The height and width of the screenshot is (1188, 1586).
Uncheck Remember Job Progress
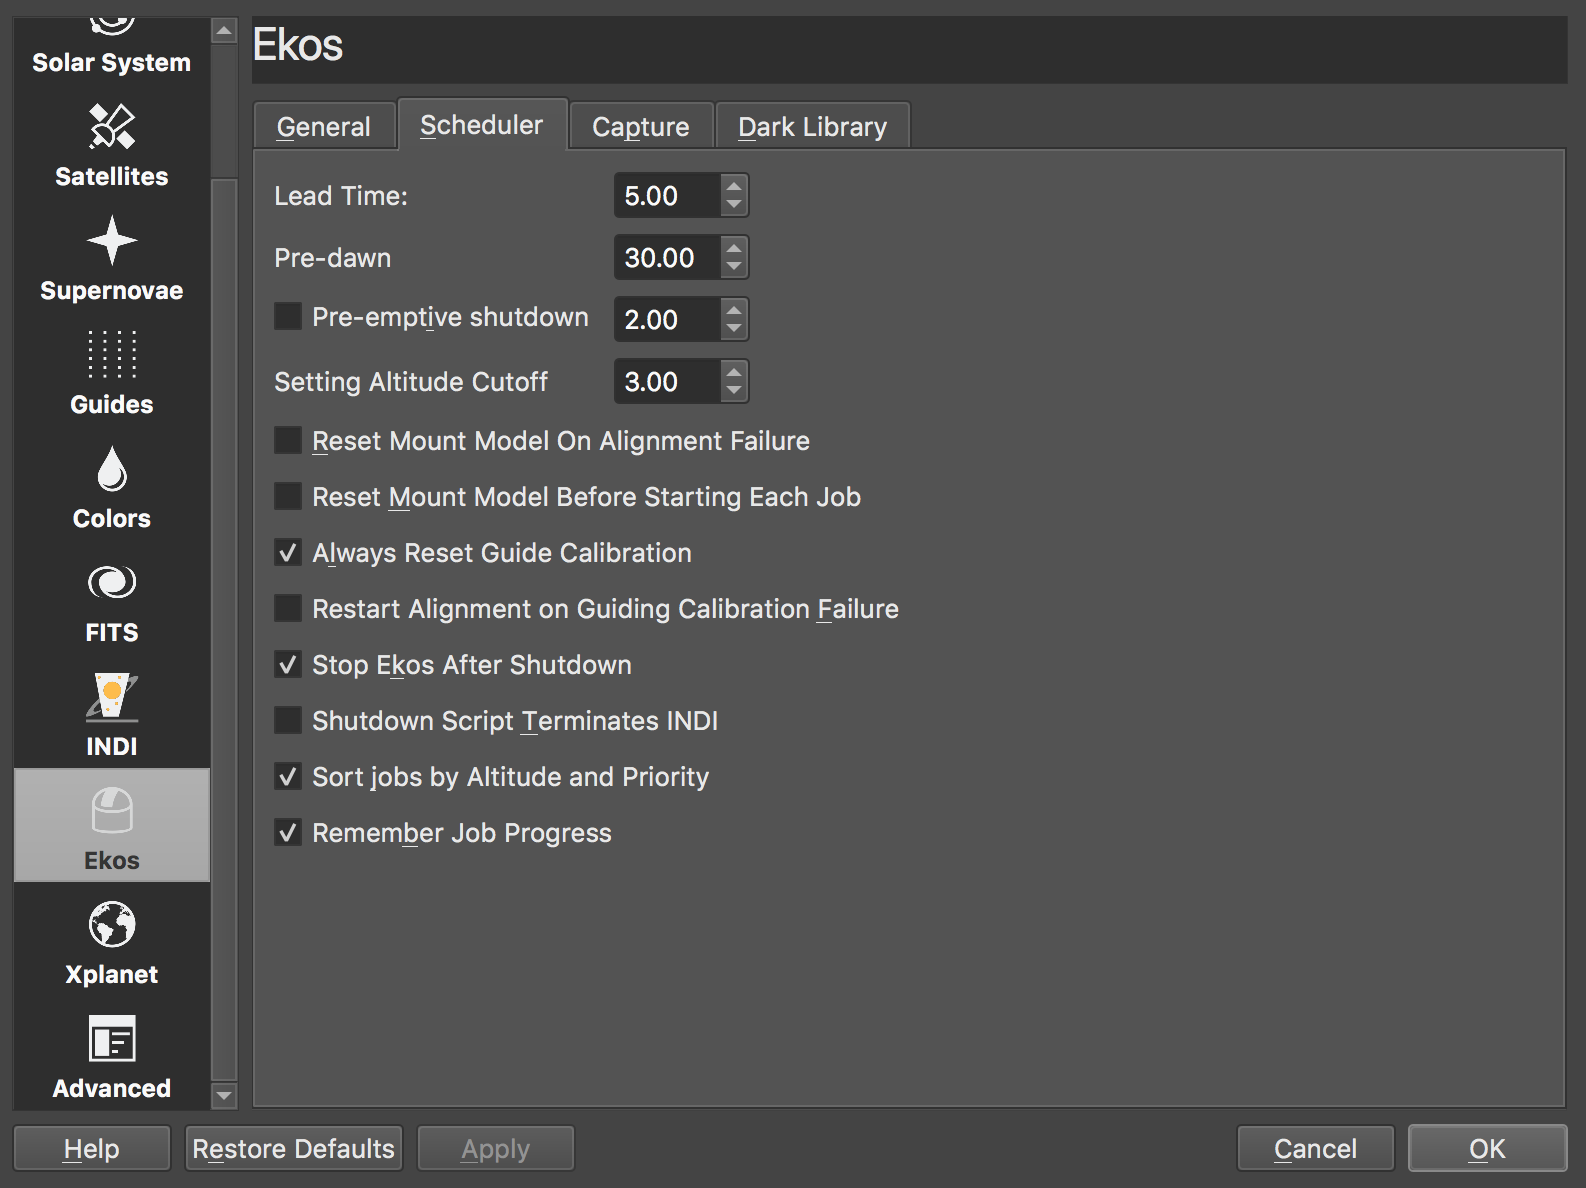coord(288,832)
